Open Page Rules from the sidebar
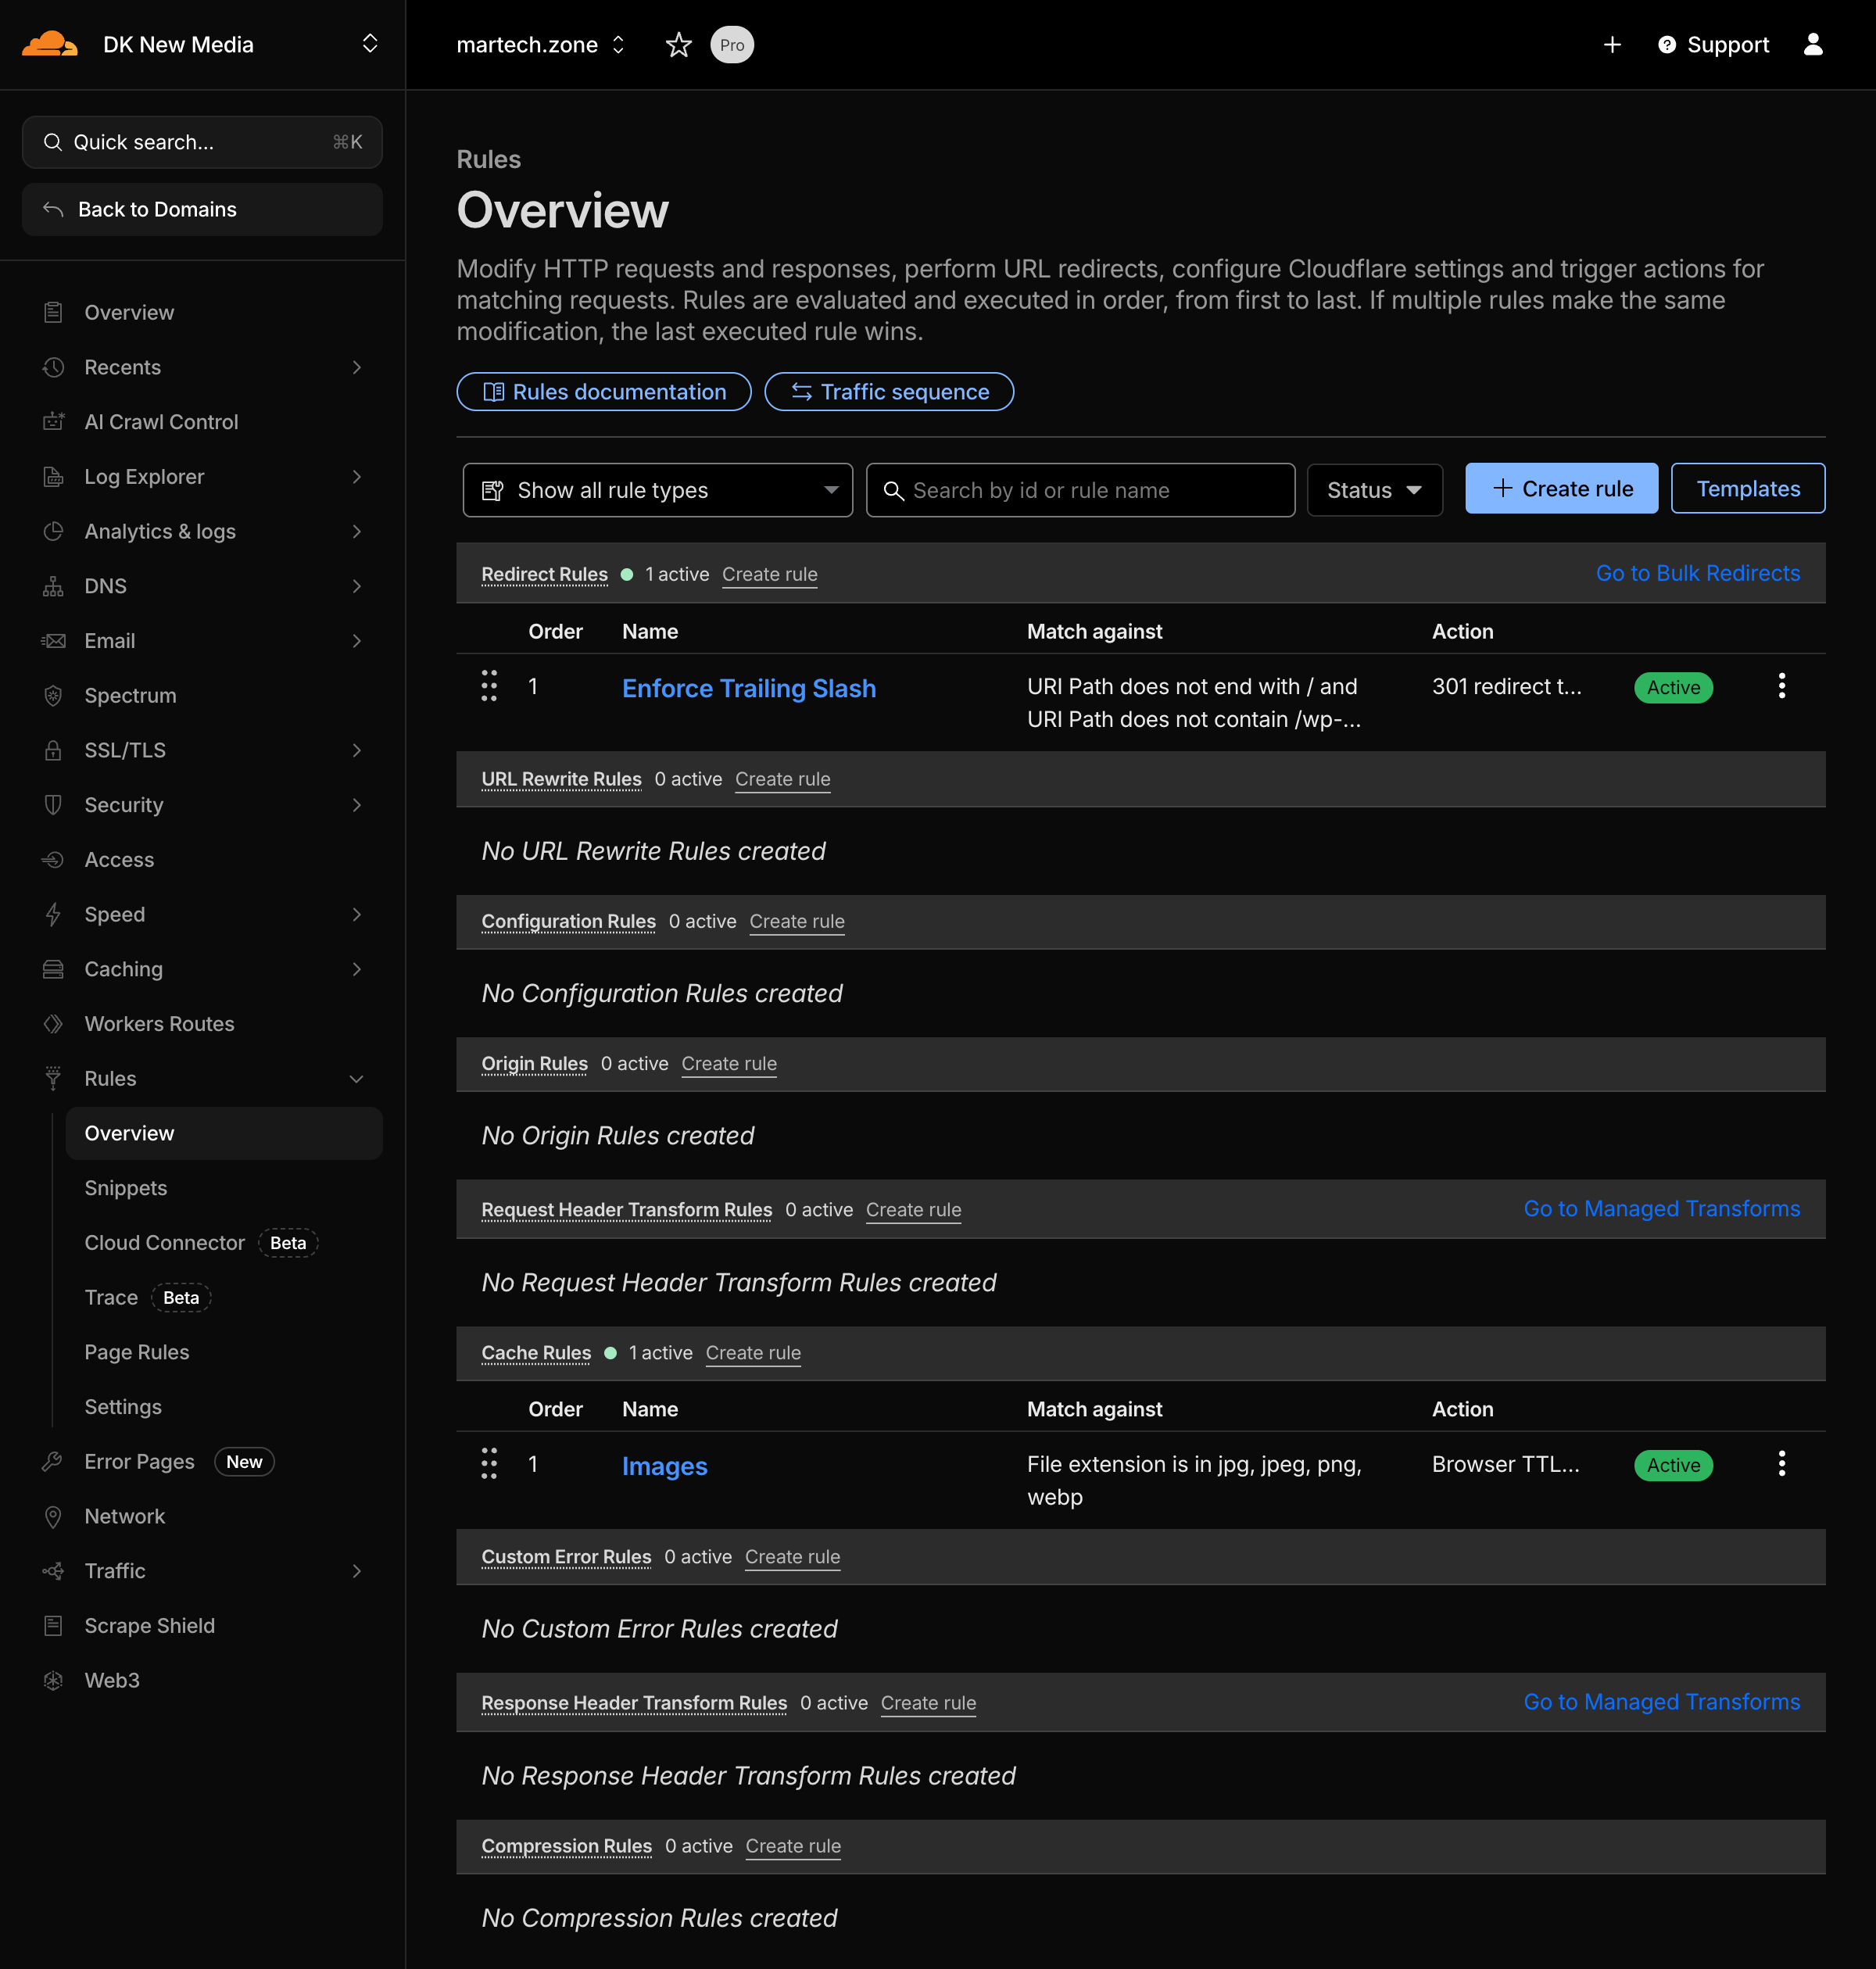Screen dimensions: 1876x1969 pyautogui.click(x=136, y=1352)
